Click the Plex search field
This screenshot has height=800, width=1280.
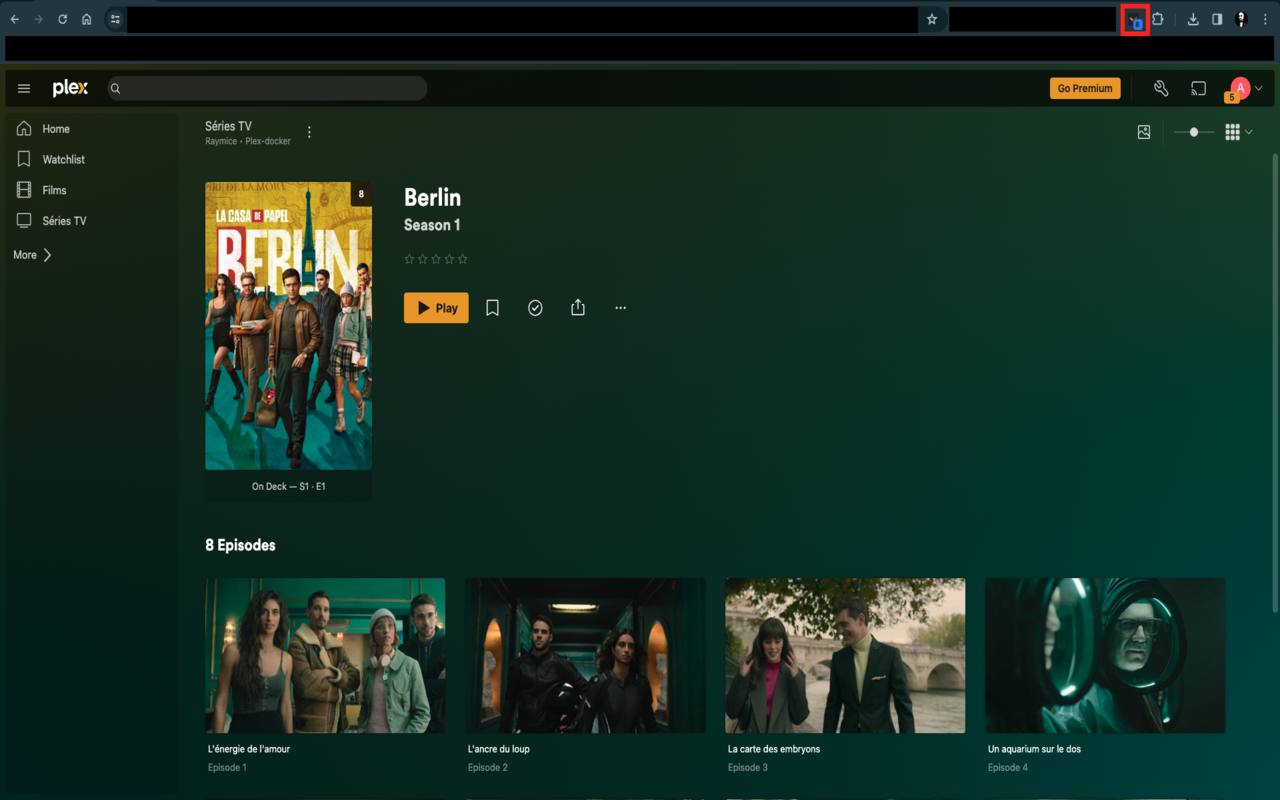pyautogui.click(x=265, y=88)
